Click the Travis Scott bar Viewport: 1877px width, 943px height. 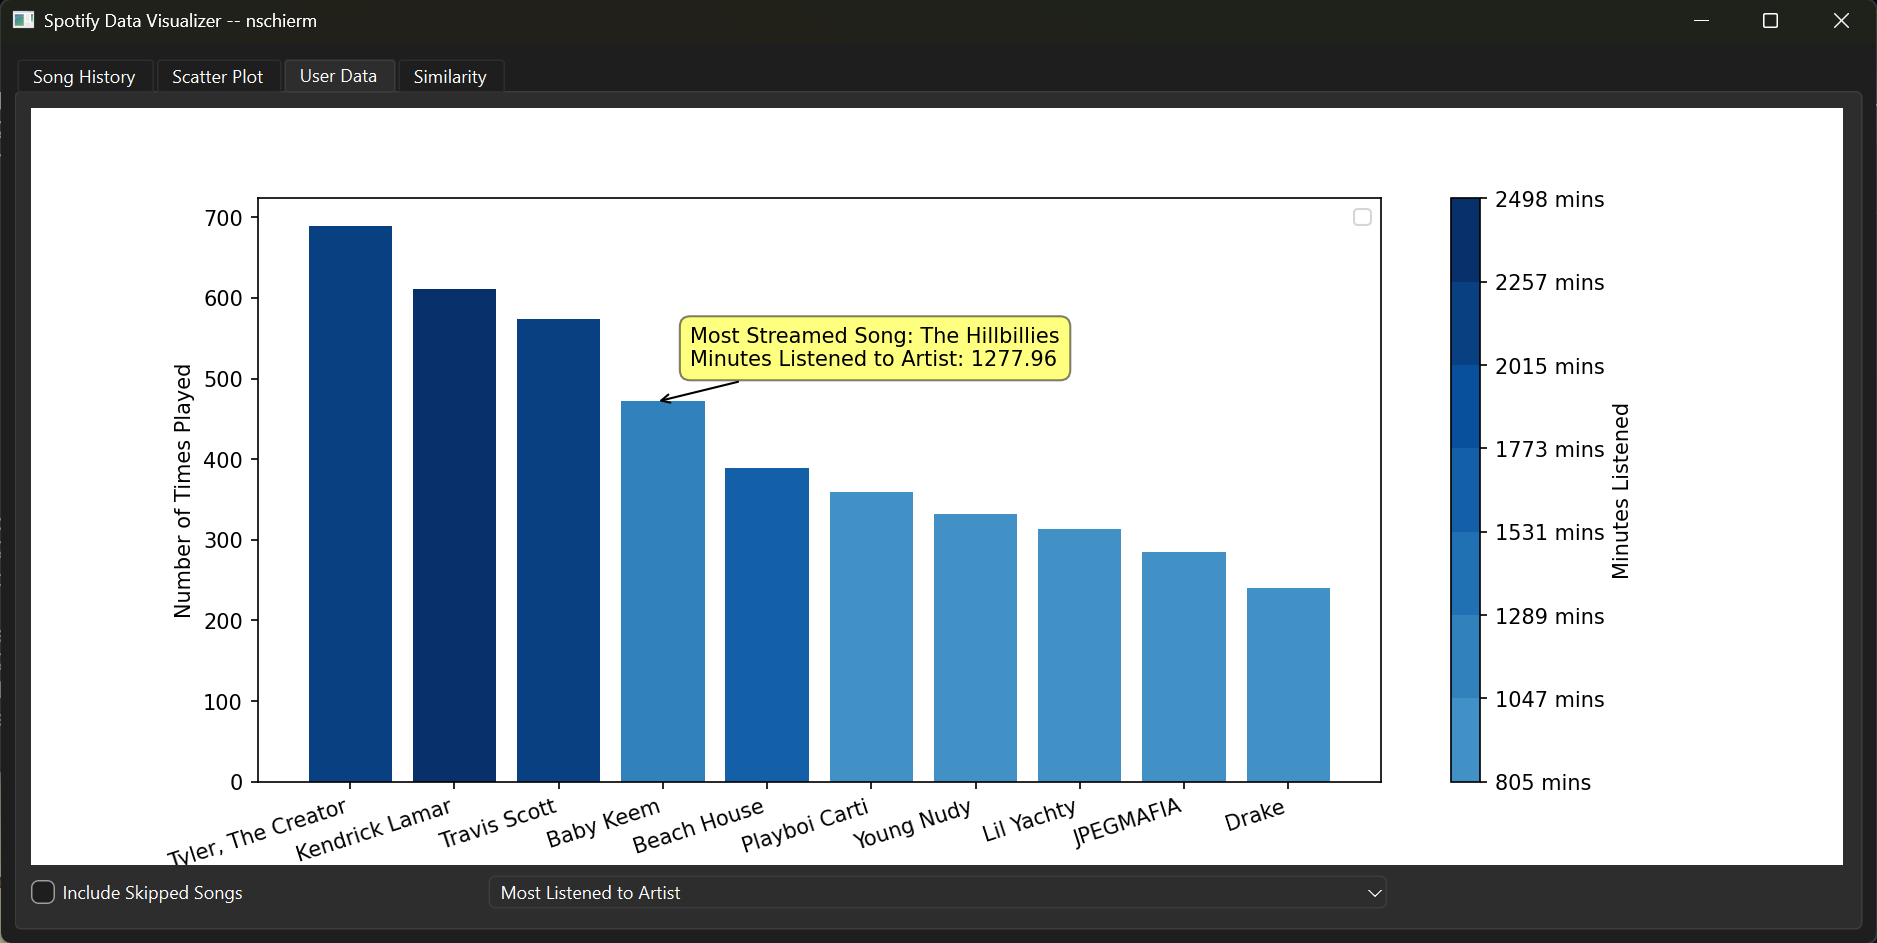[x=558, y=550]
